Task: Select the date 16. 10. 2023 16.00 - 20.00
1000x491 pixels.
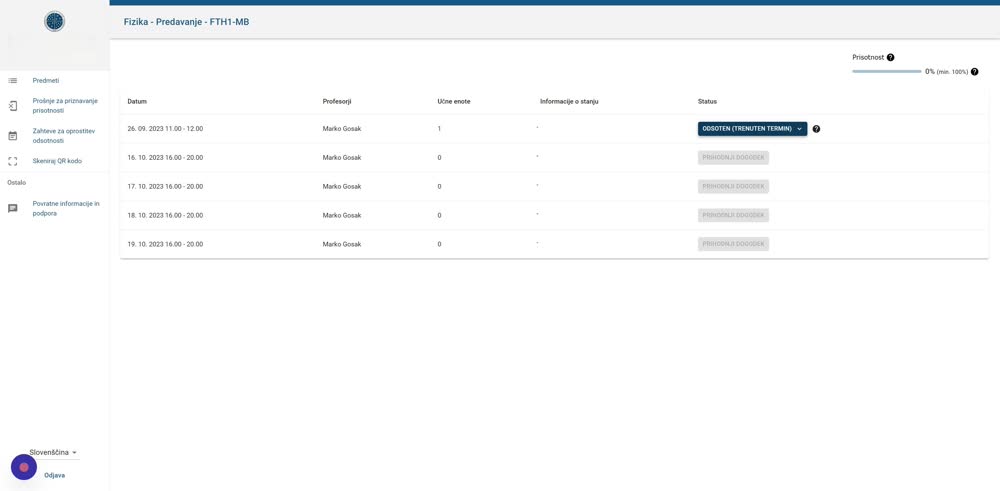Action: click(165, 158)
